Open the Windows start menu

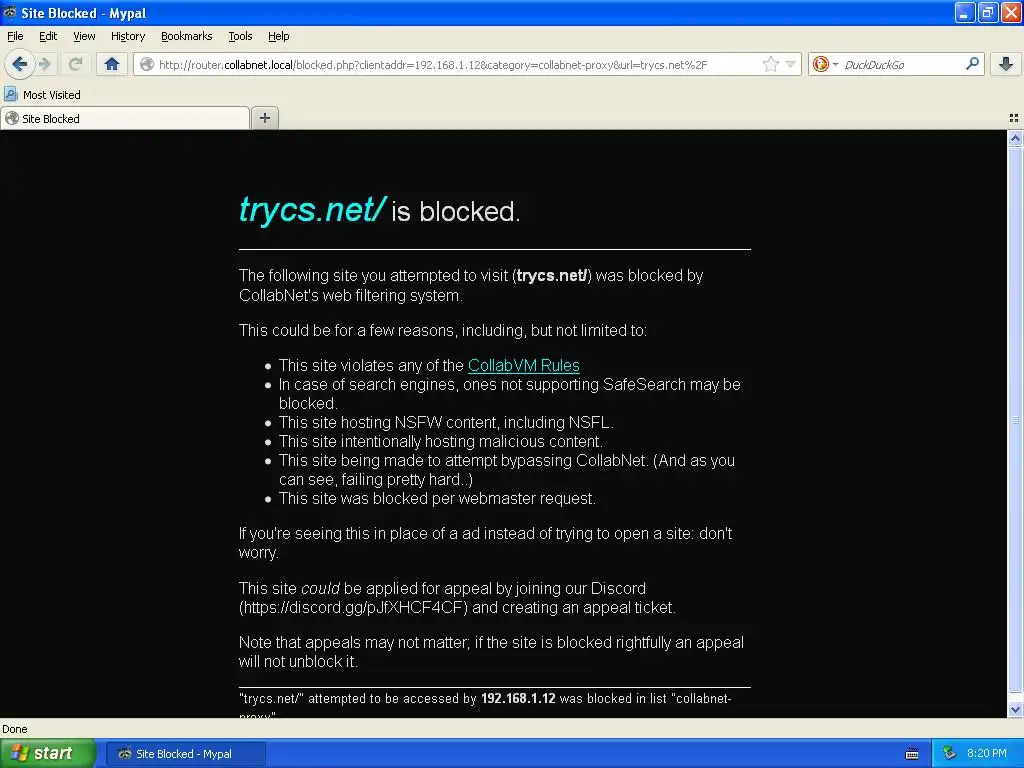47,753
